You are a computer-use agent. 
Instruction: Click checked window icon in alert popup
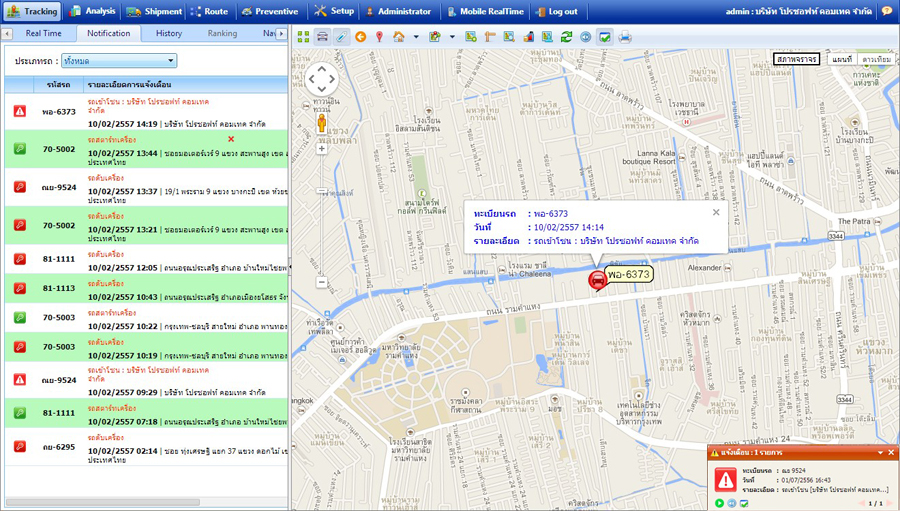744,503
